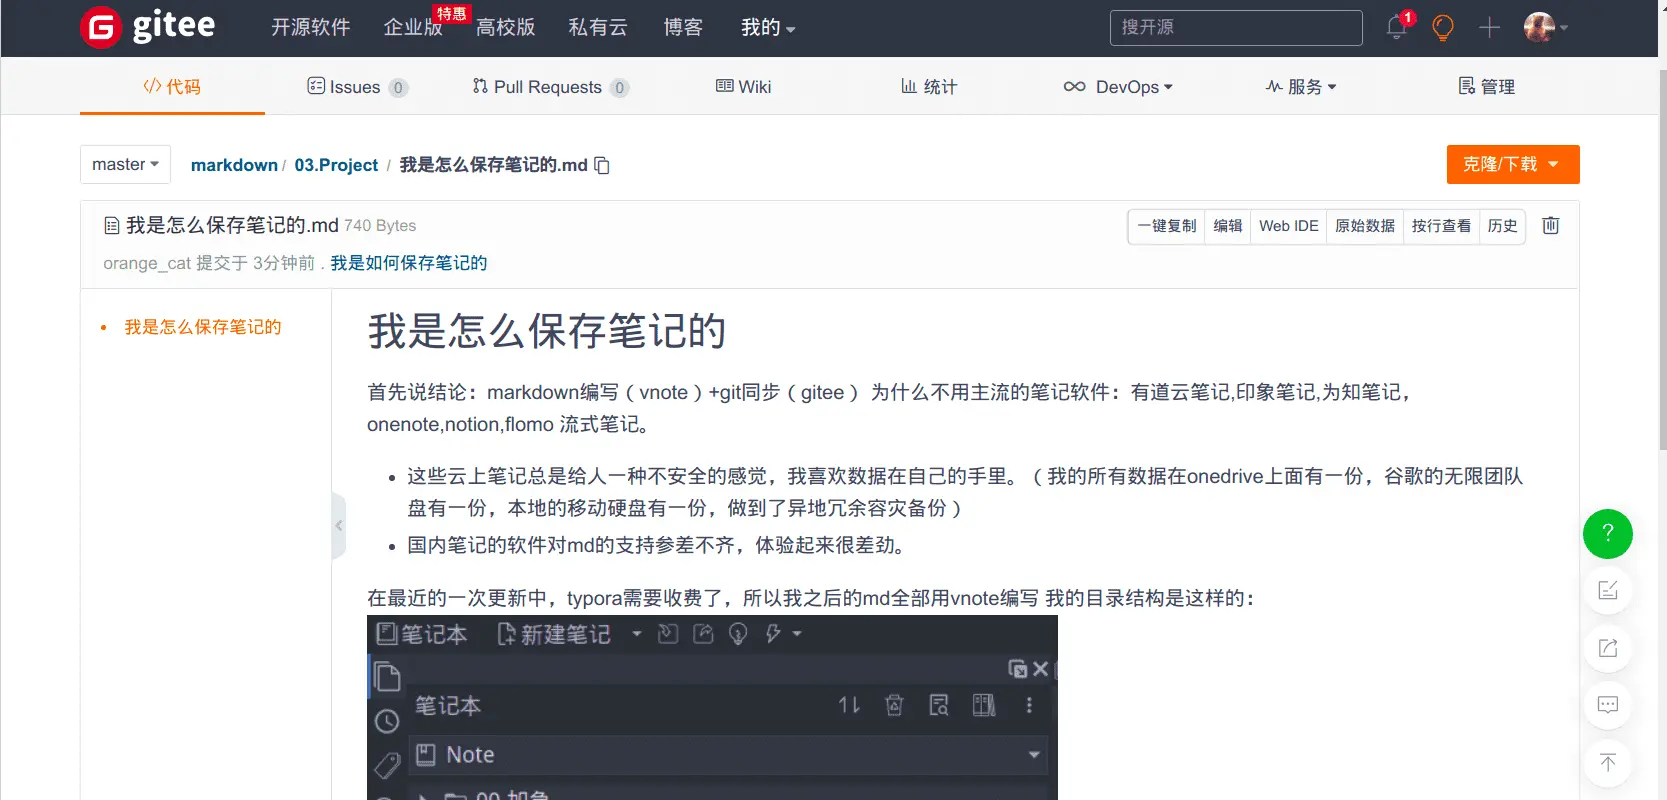The height and width of the screenshot is (800, 1667).
Task: Click the floating edit pencil icon
Action: 1608,590
